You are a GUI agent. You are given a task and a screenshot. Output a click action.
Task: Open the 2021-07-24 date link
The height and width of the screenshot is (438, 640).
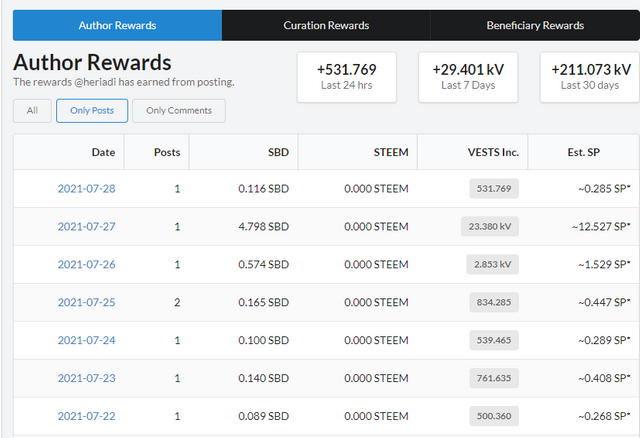(87, 340)
